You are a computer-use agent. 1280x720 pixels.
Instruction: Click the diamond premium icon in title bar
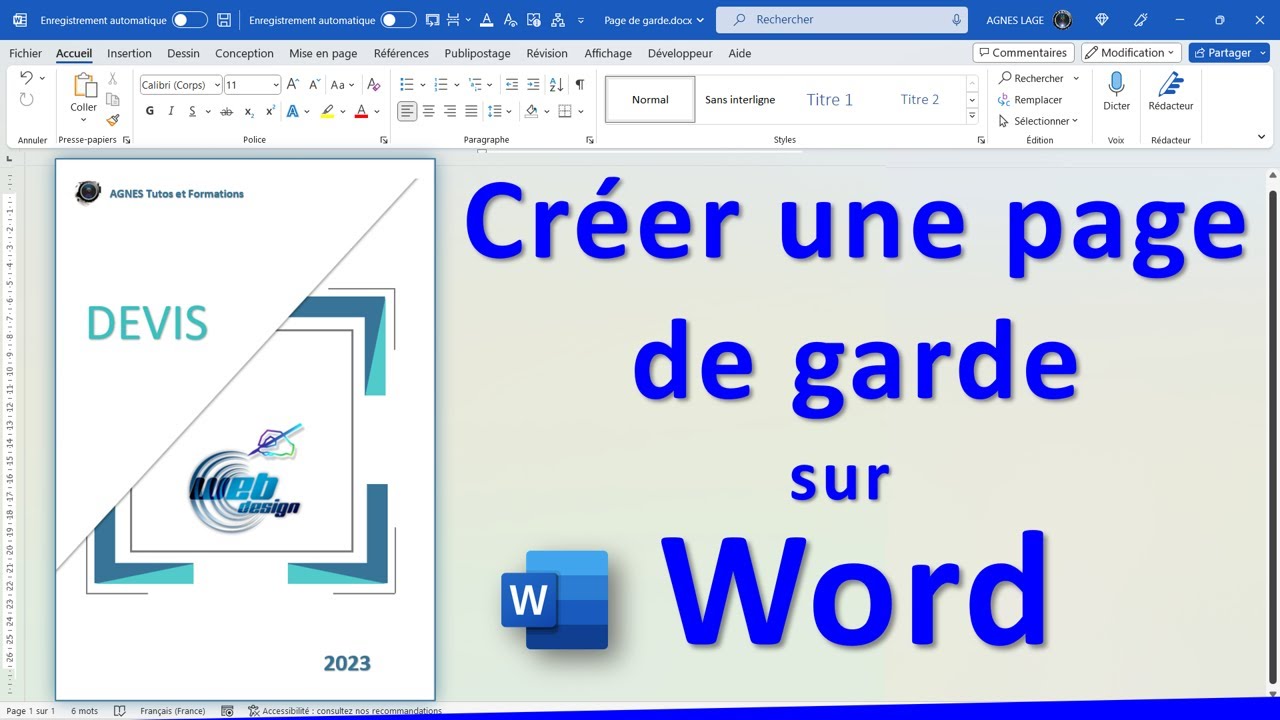1102,20
